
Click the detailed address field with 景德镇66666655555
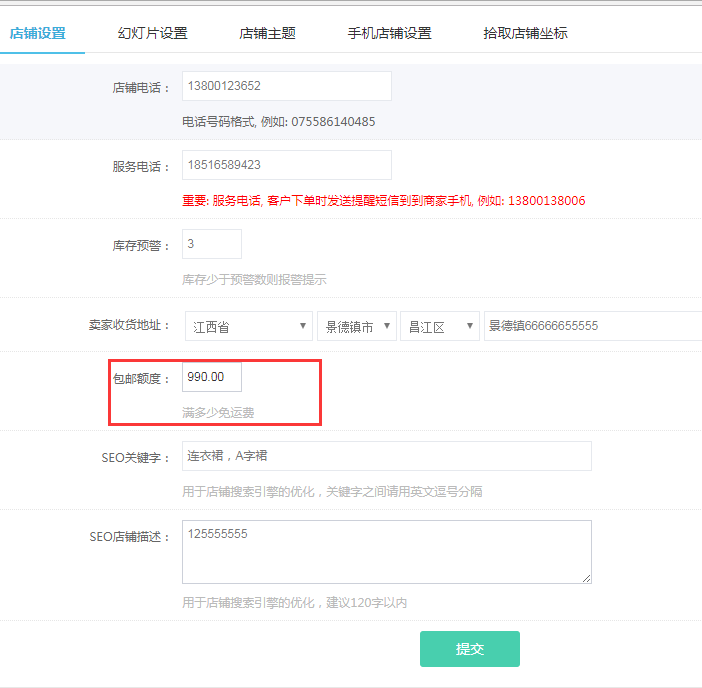tap(592, 326)
